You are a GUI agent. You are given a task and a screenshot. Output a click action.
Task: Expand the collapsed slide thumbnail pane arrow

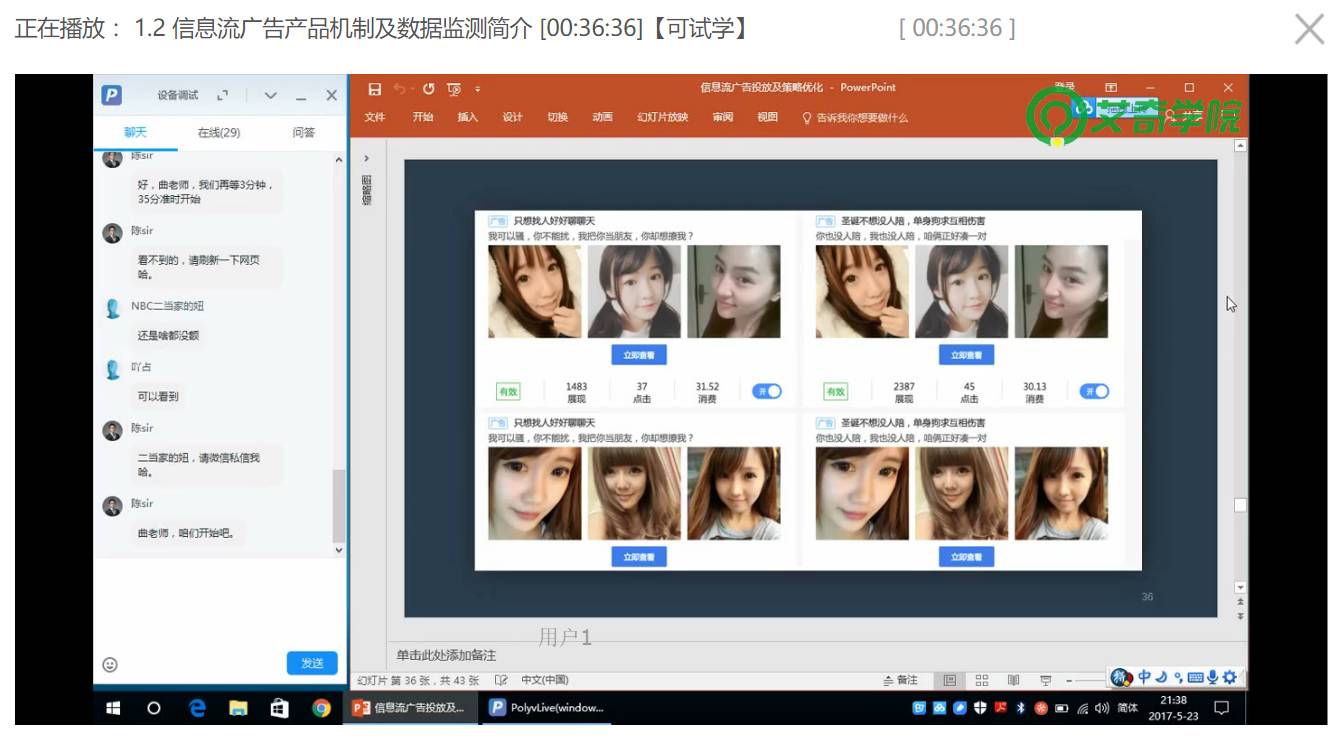[x=366, y=158]
